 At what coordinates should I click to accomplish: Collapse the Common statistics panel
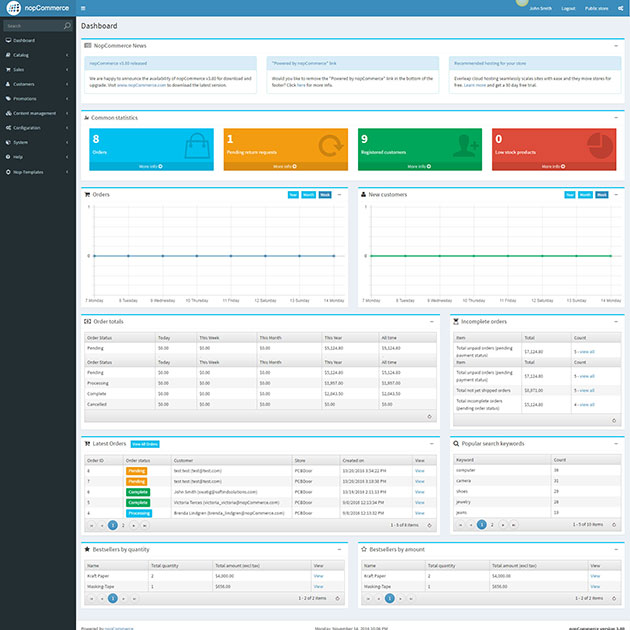pyautogui.click(x=616, y=117)
